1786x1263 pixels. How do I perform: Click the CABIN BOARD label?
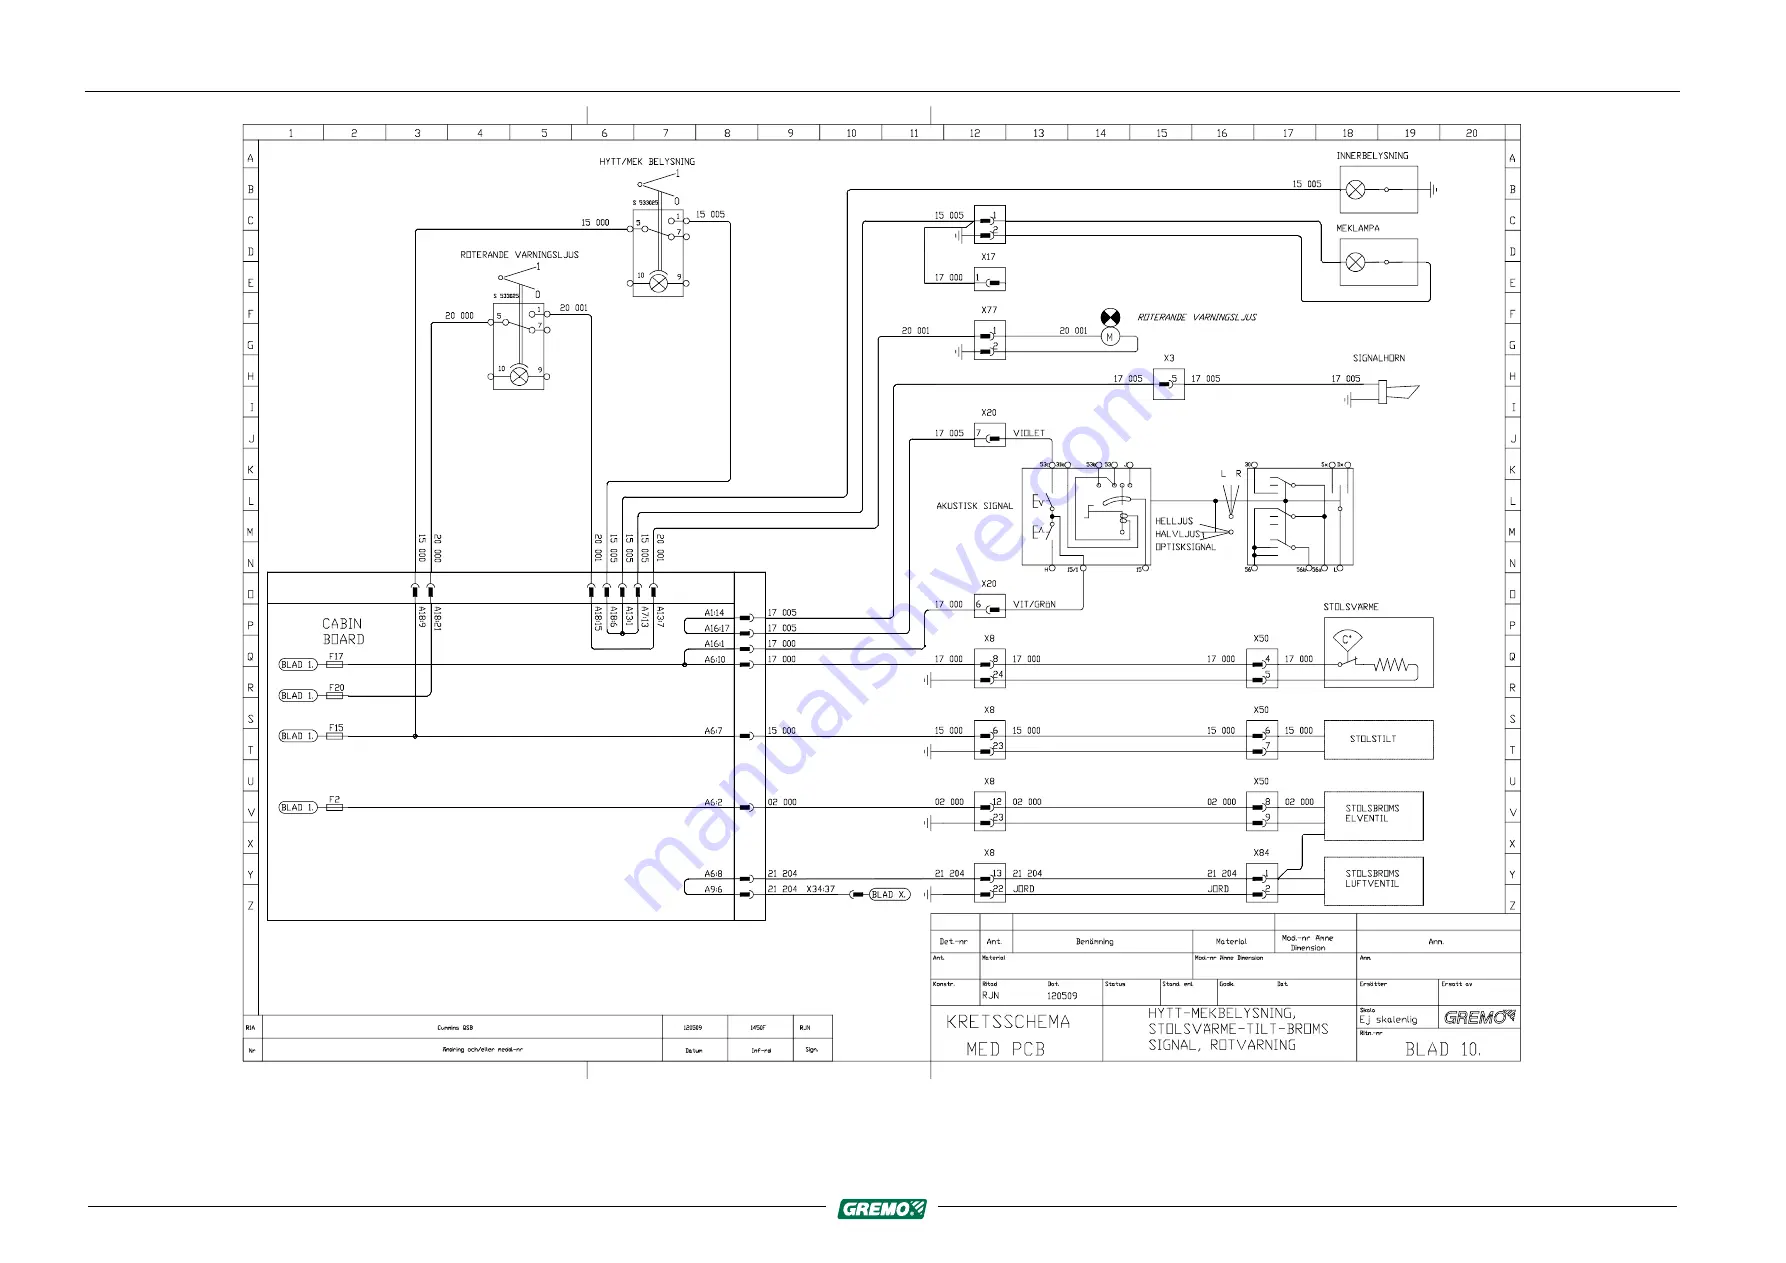click(x=343, y=631)
